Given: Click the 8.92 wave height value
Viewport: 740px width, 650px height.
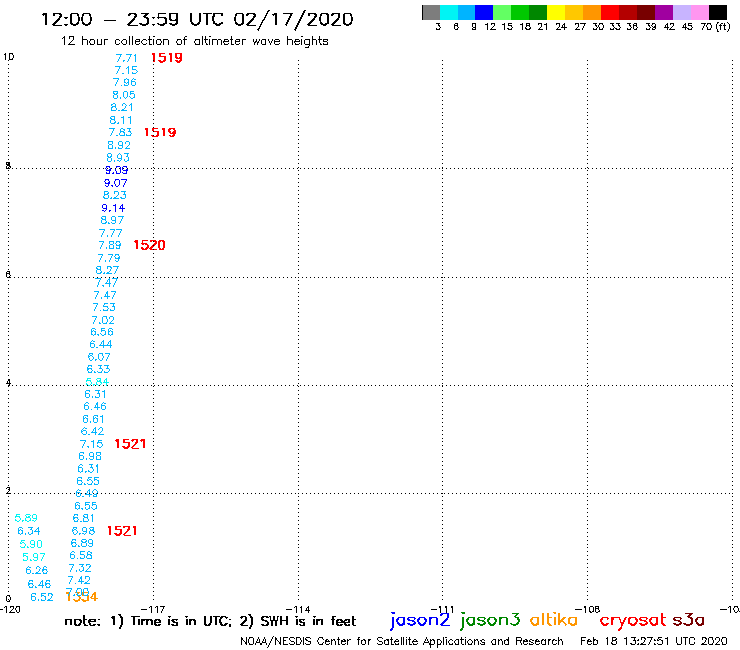Looking at the screenshot, I should [x=119, y=145].
